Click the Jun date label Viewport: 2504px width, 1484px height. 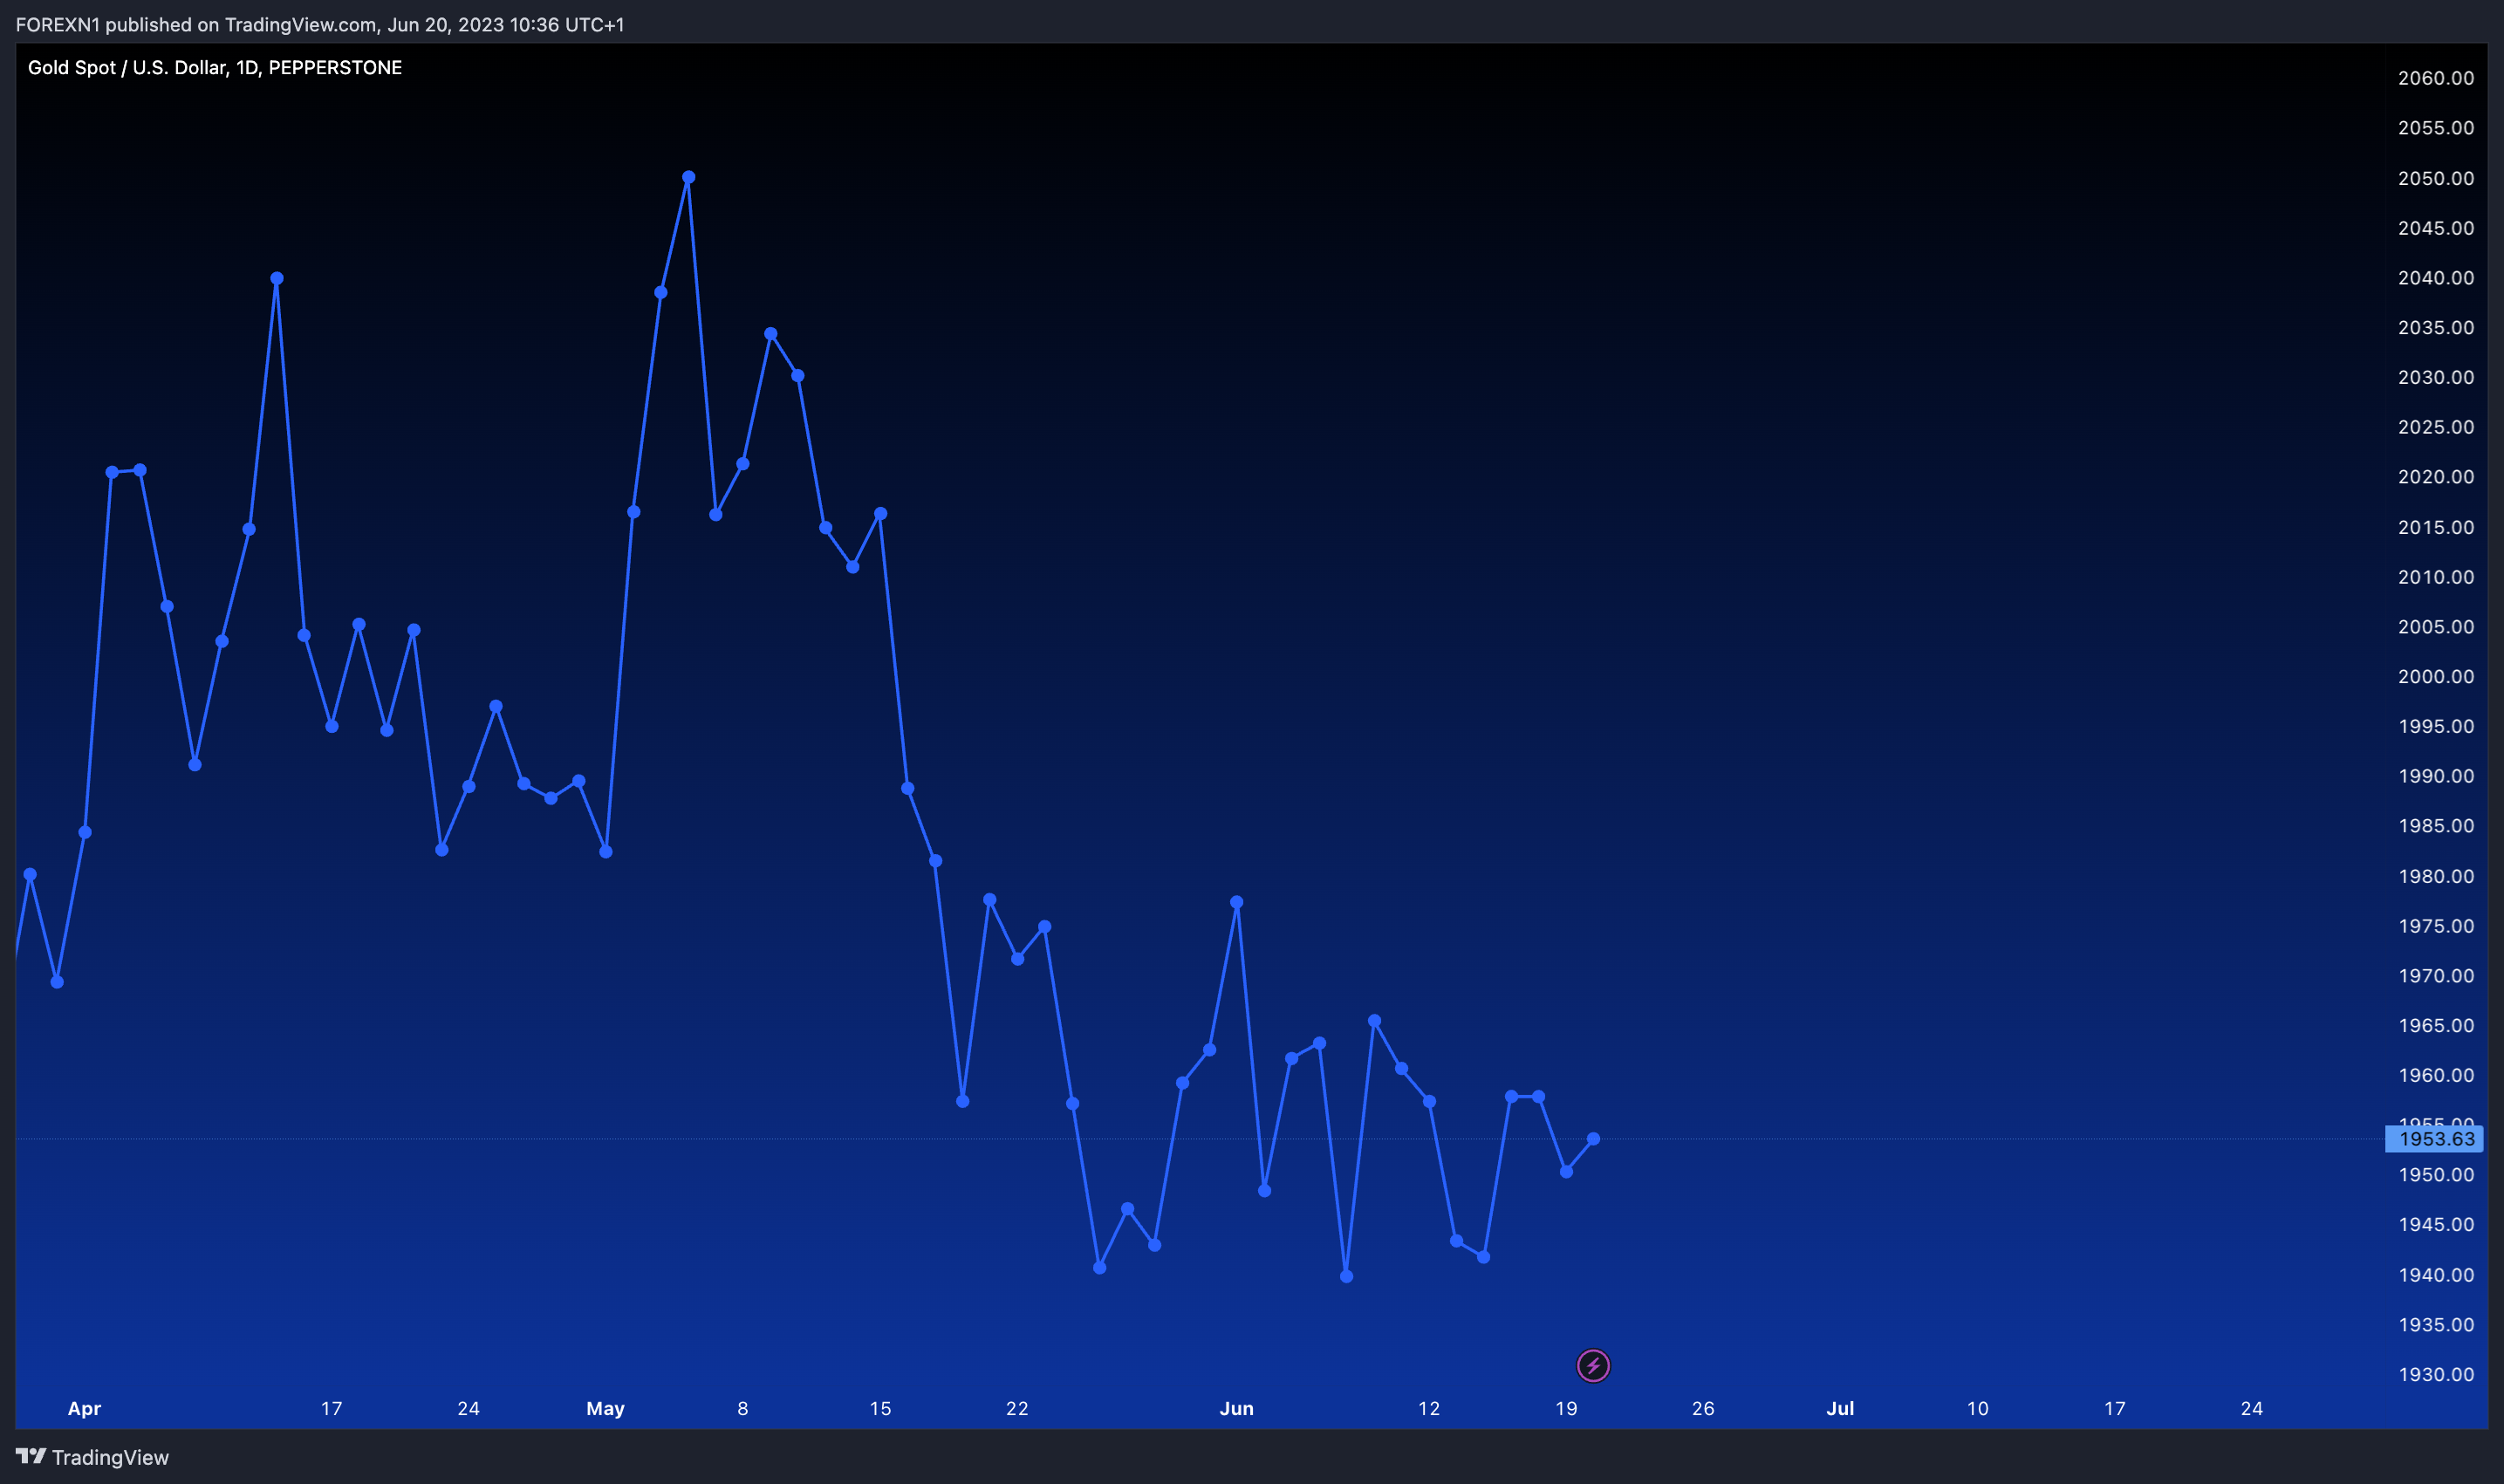[1236, 1408]
